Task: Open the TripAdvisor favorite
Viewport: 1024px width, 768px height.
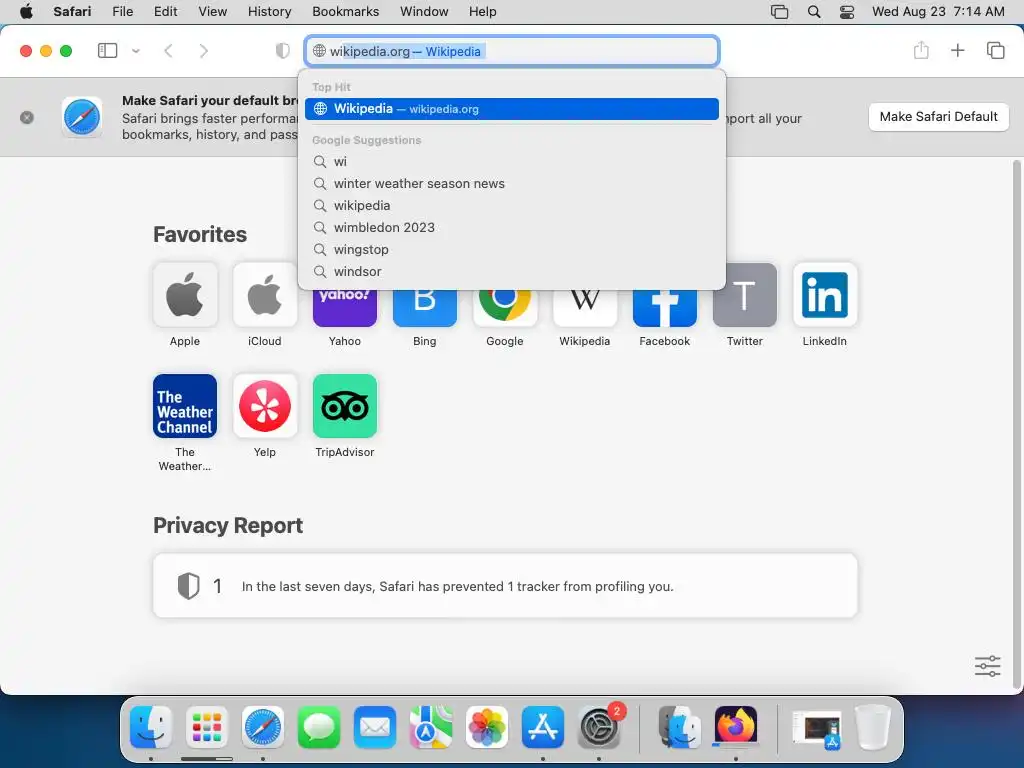Action: (345, 406)
